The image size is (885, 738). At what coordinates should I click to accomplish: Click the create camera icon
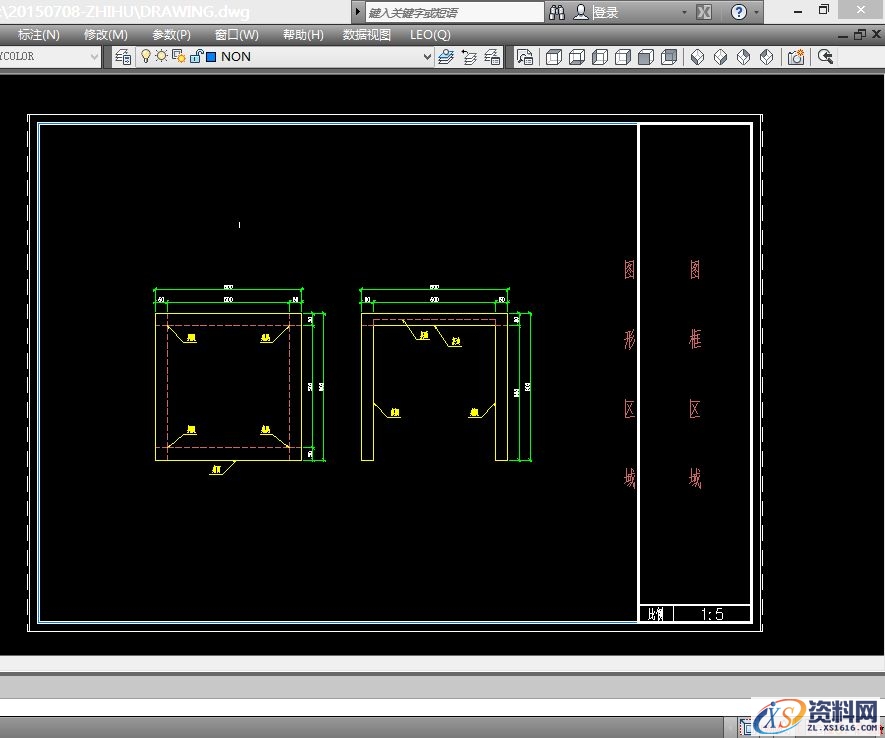(x=796, y=57)
